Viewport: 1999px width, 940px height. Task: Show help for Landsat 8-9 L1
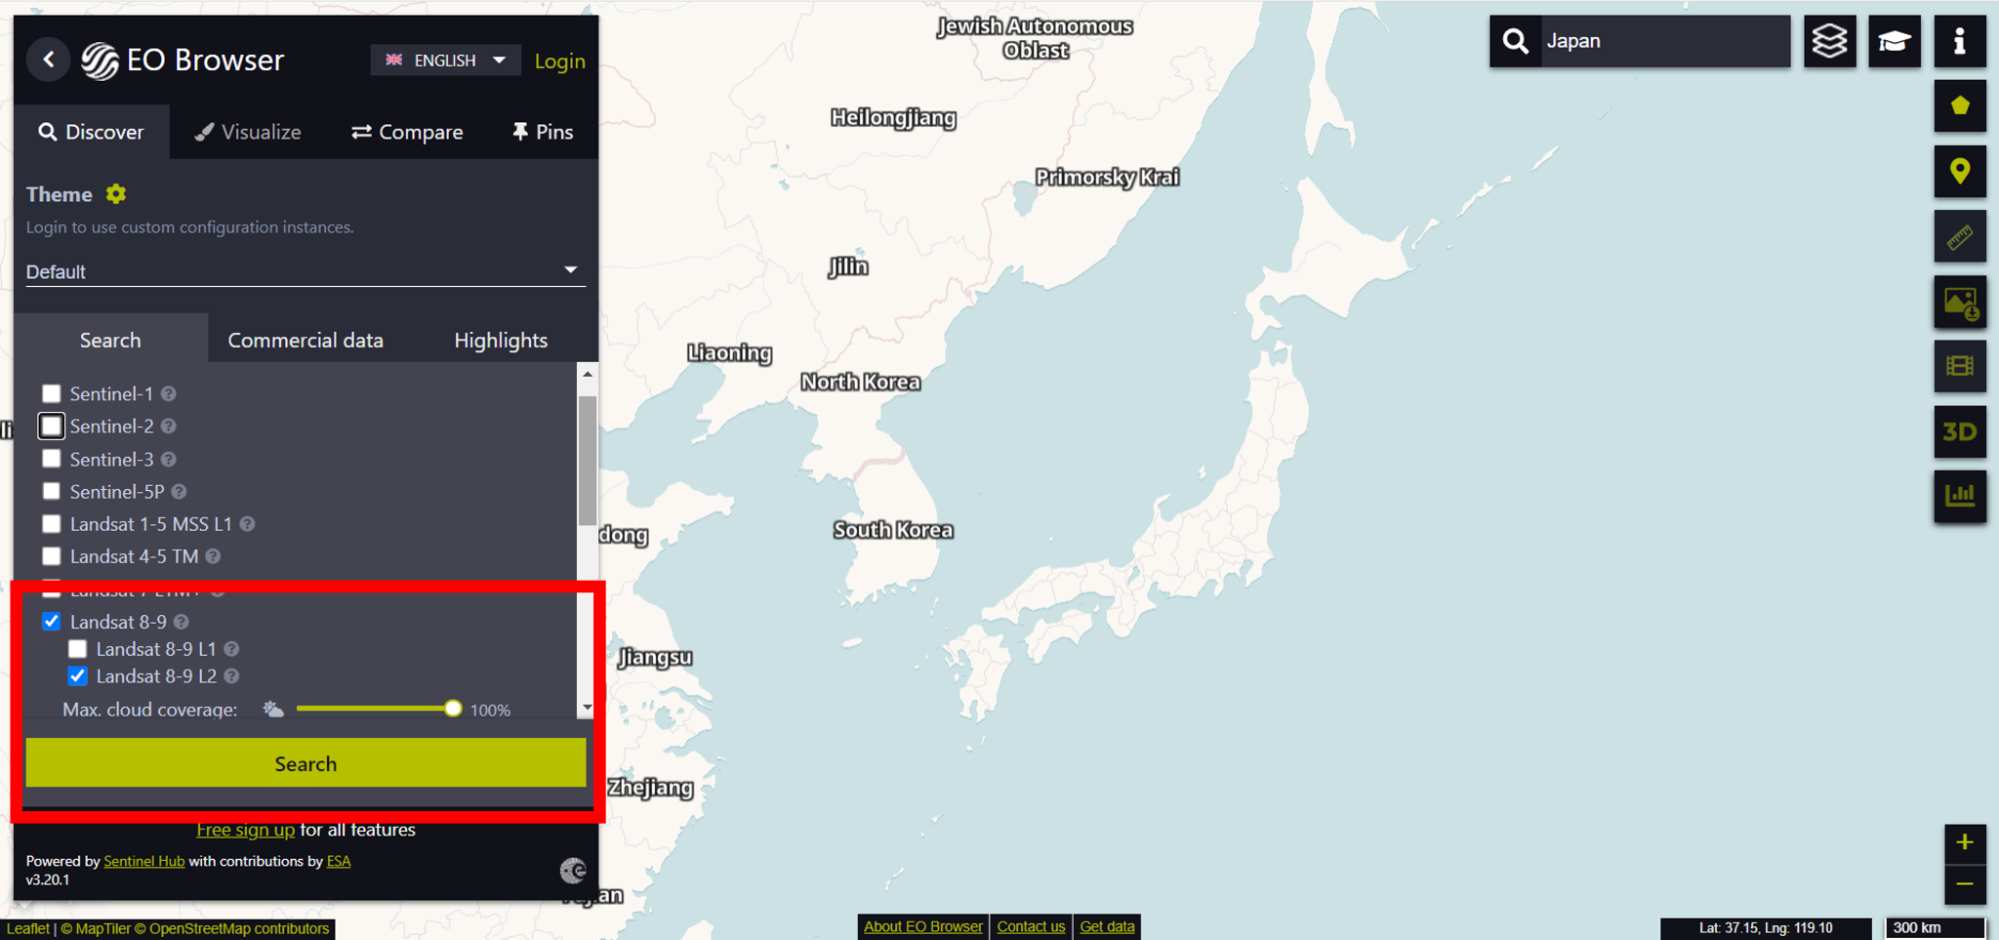coord(231,649)
